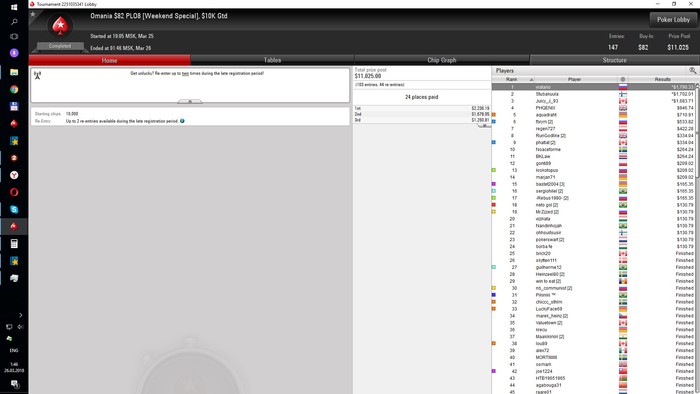Select player marjan71

pyautogui.click(x=594, y=177)
